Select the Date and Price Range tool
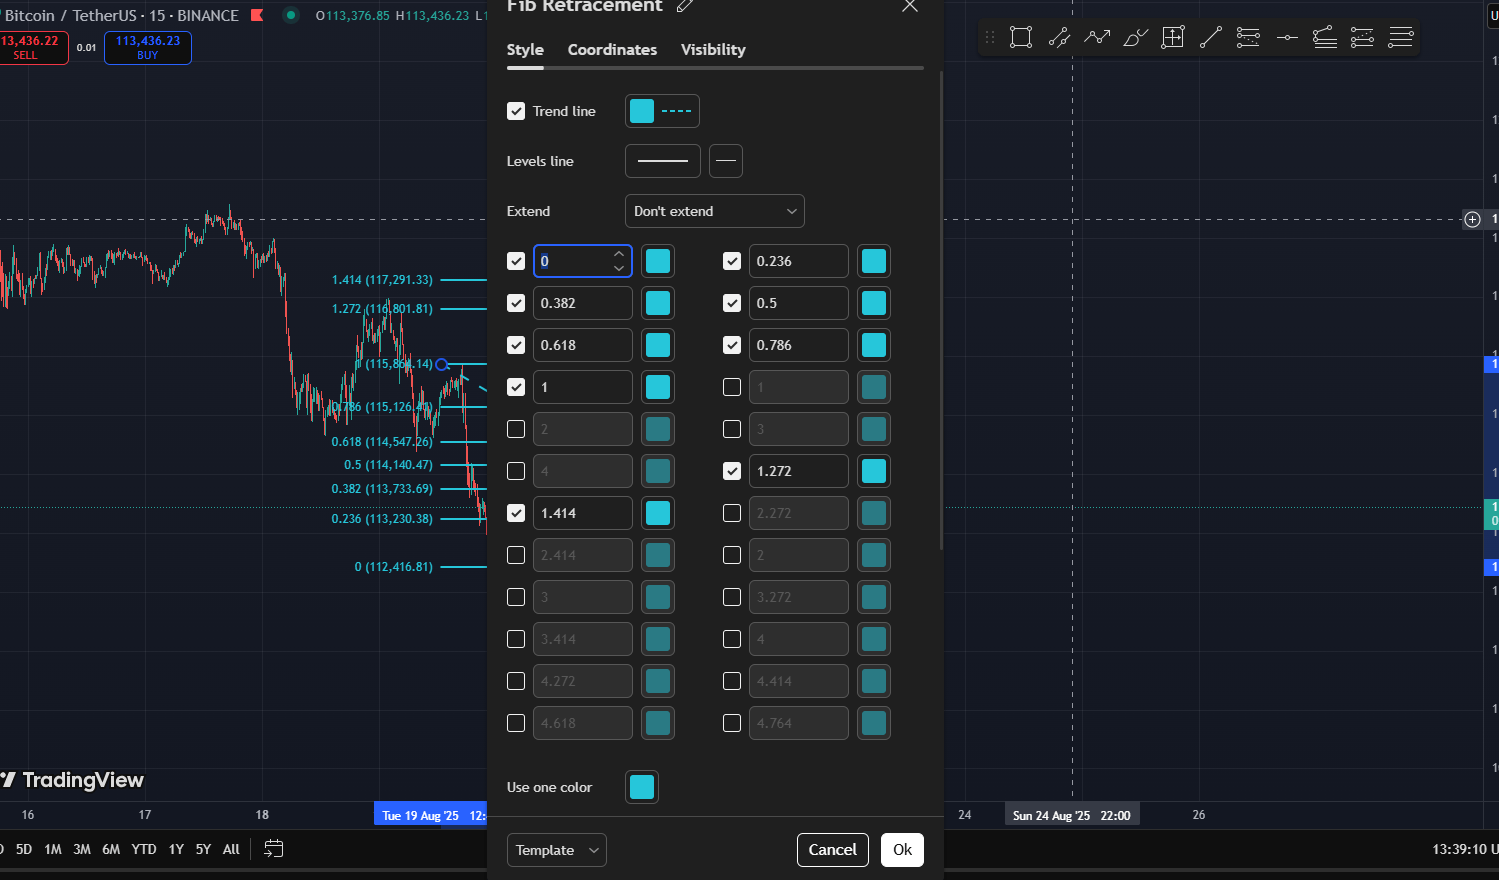 click(1173, 38)
